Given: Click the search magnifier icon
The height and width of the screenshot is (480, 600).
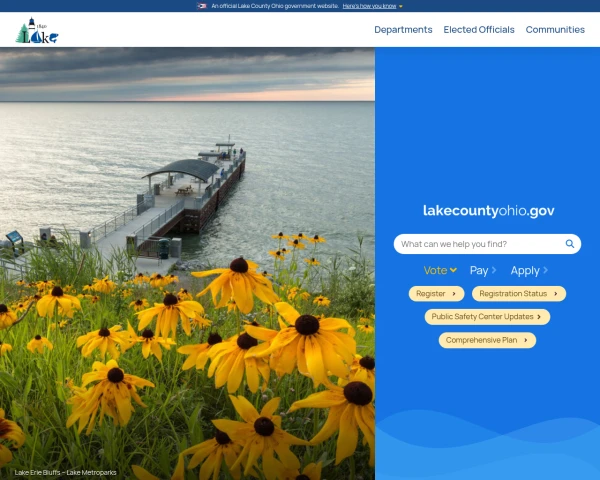Looking at the screenshot, I should 570,244.
